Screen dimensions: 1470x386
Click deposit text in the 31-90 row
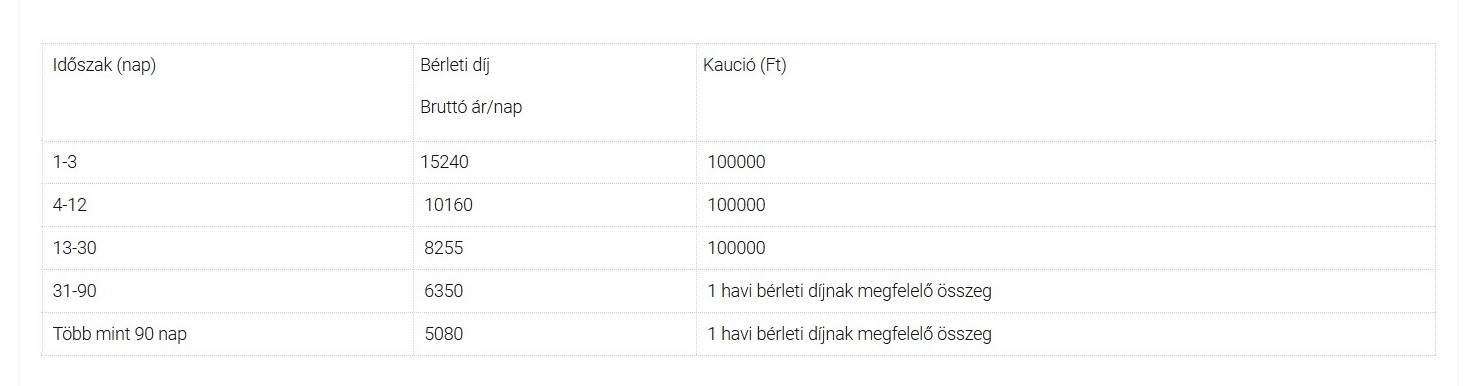849,291
